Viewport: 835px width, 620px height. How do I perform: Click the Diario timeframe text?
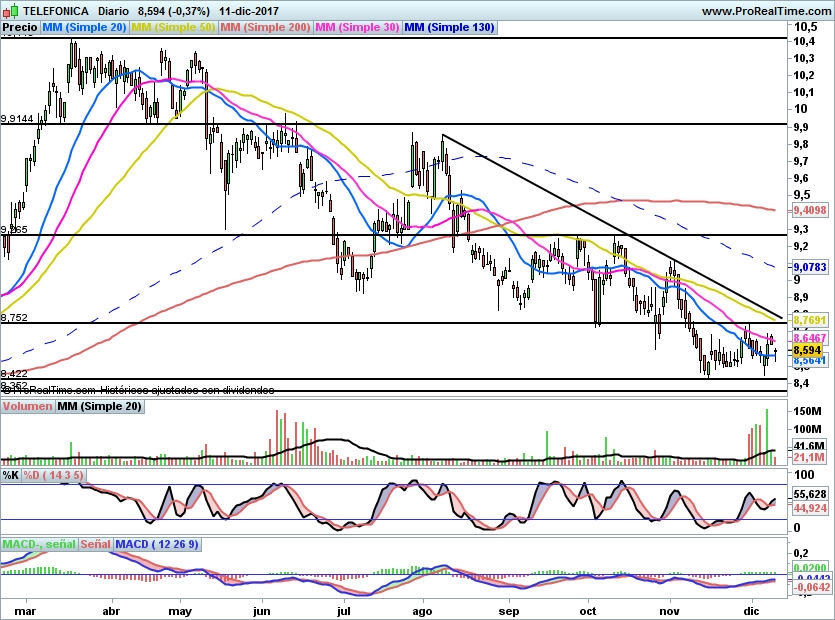pyautogui.click(x=113, y=11)
